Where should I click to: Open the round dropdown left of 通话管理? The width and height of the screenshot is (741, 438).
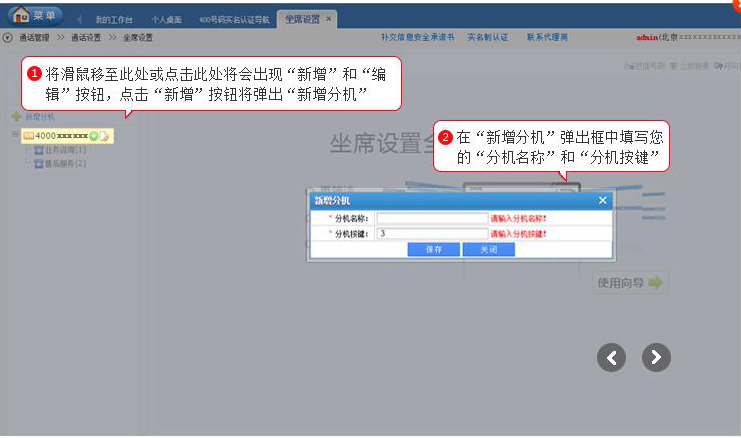pos(8,37)
